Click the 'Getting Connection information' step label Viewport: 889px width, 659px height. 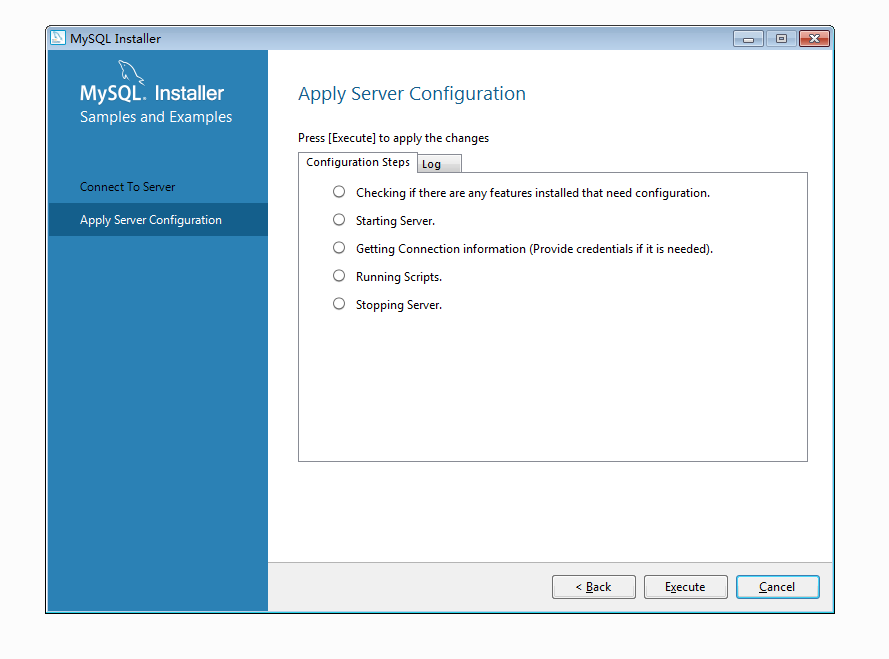534,249
